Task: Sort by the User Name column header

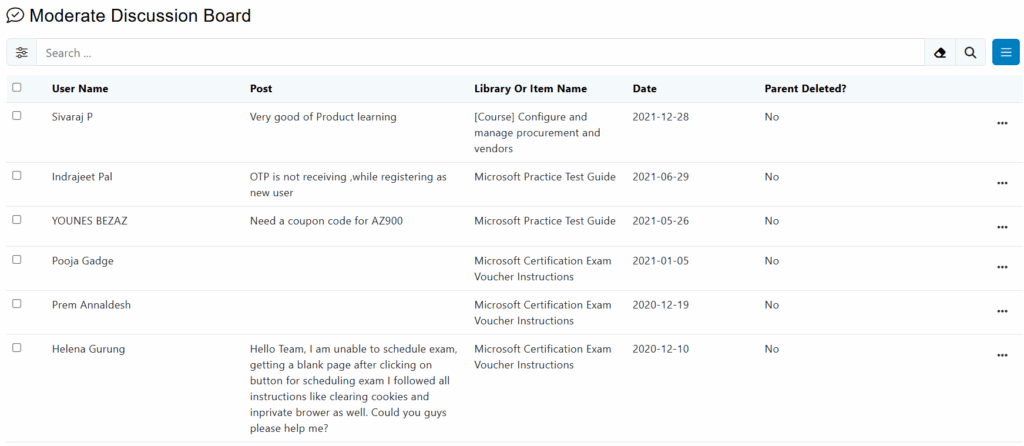Action: point(80,89)
